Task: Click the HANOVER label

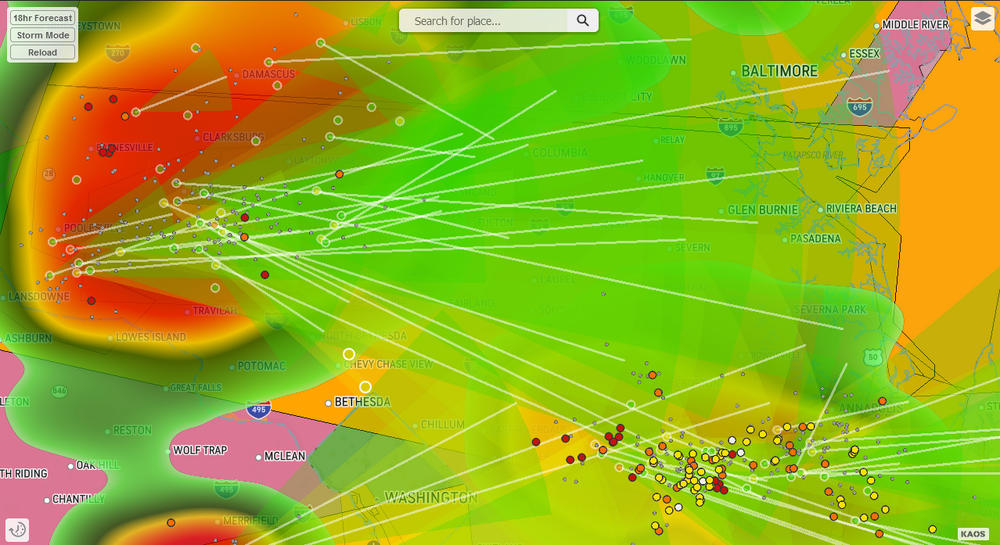Action: coord(663,178)
